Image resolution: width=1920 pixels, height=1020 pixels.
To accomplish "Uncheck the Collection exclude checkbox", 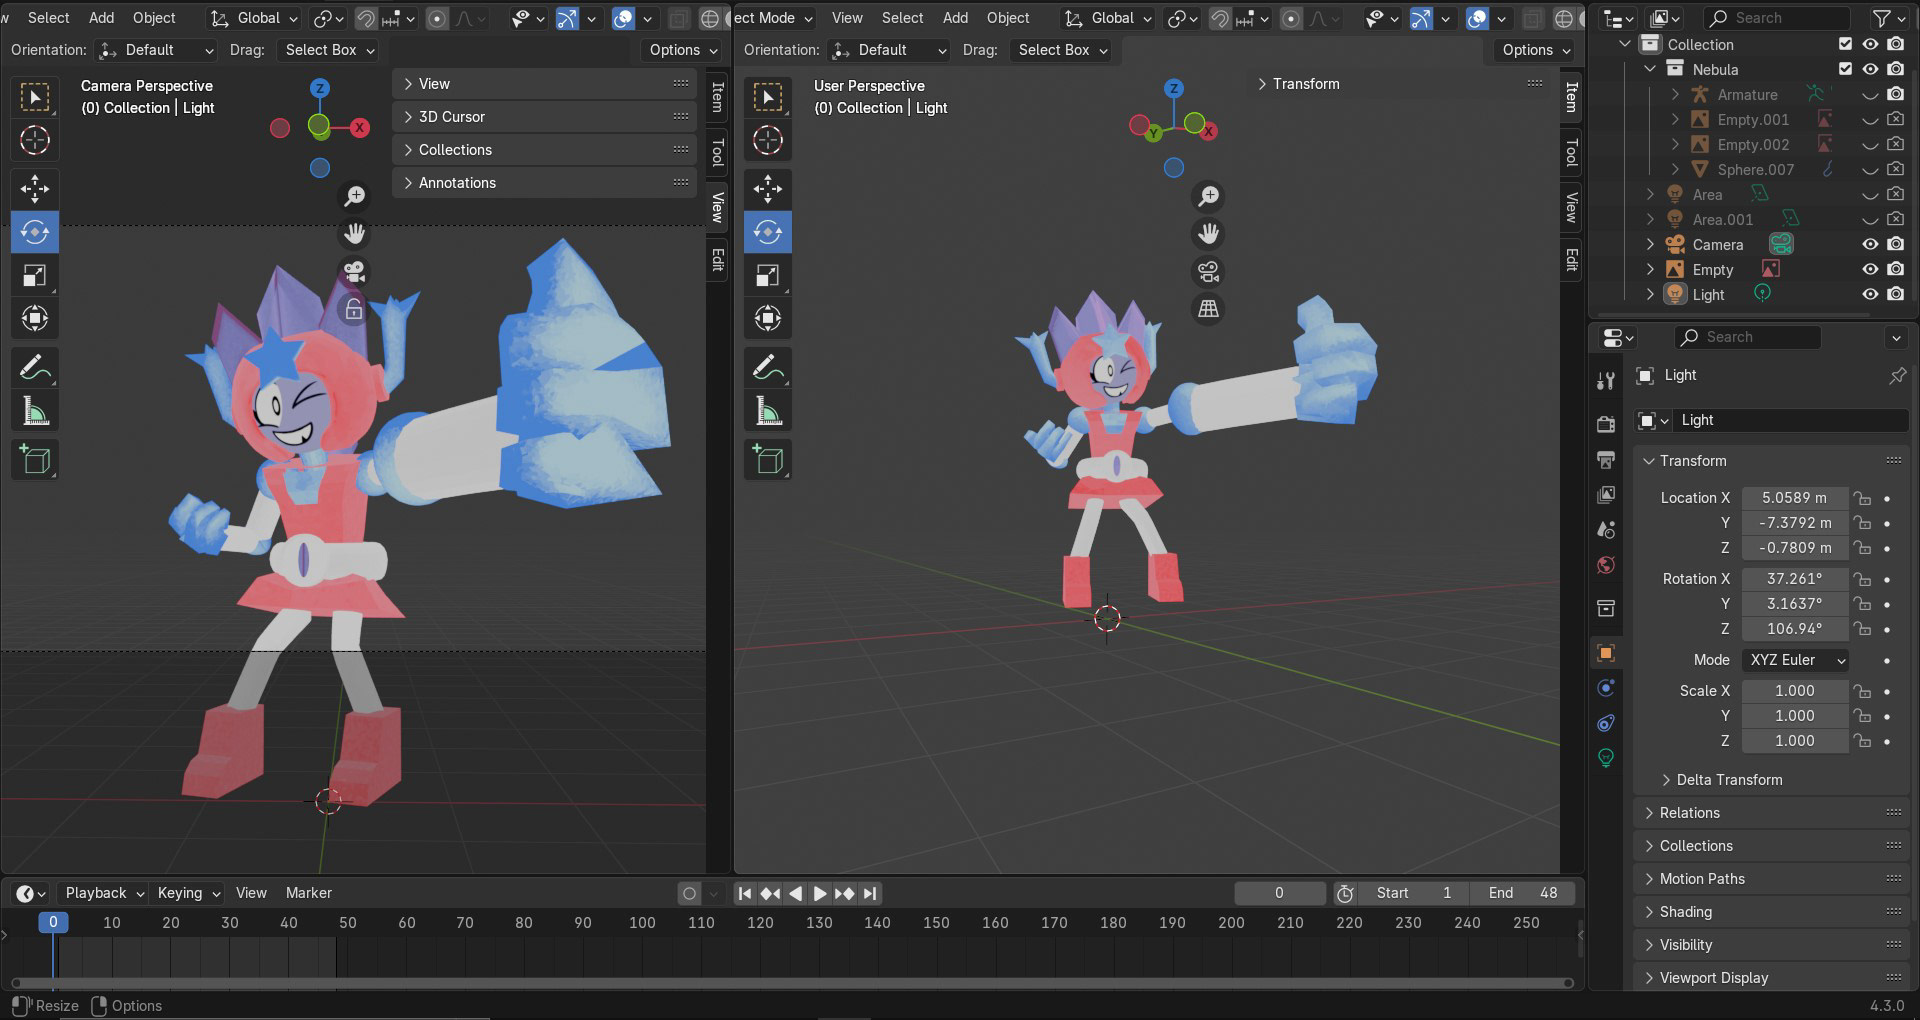I will [1845, 44].
